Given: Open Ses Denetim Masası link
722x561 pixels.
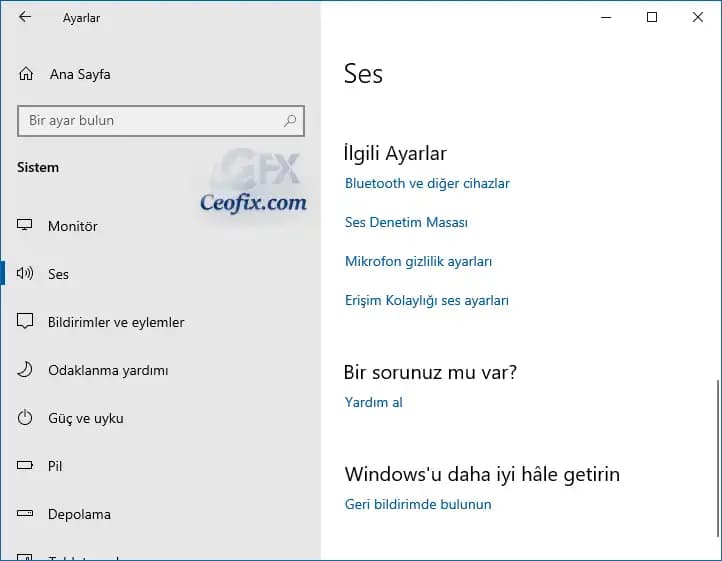Looking at the screenshot, I should [406, 222].
